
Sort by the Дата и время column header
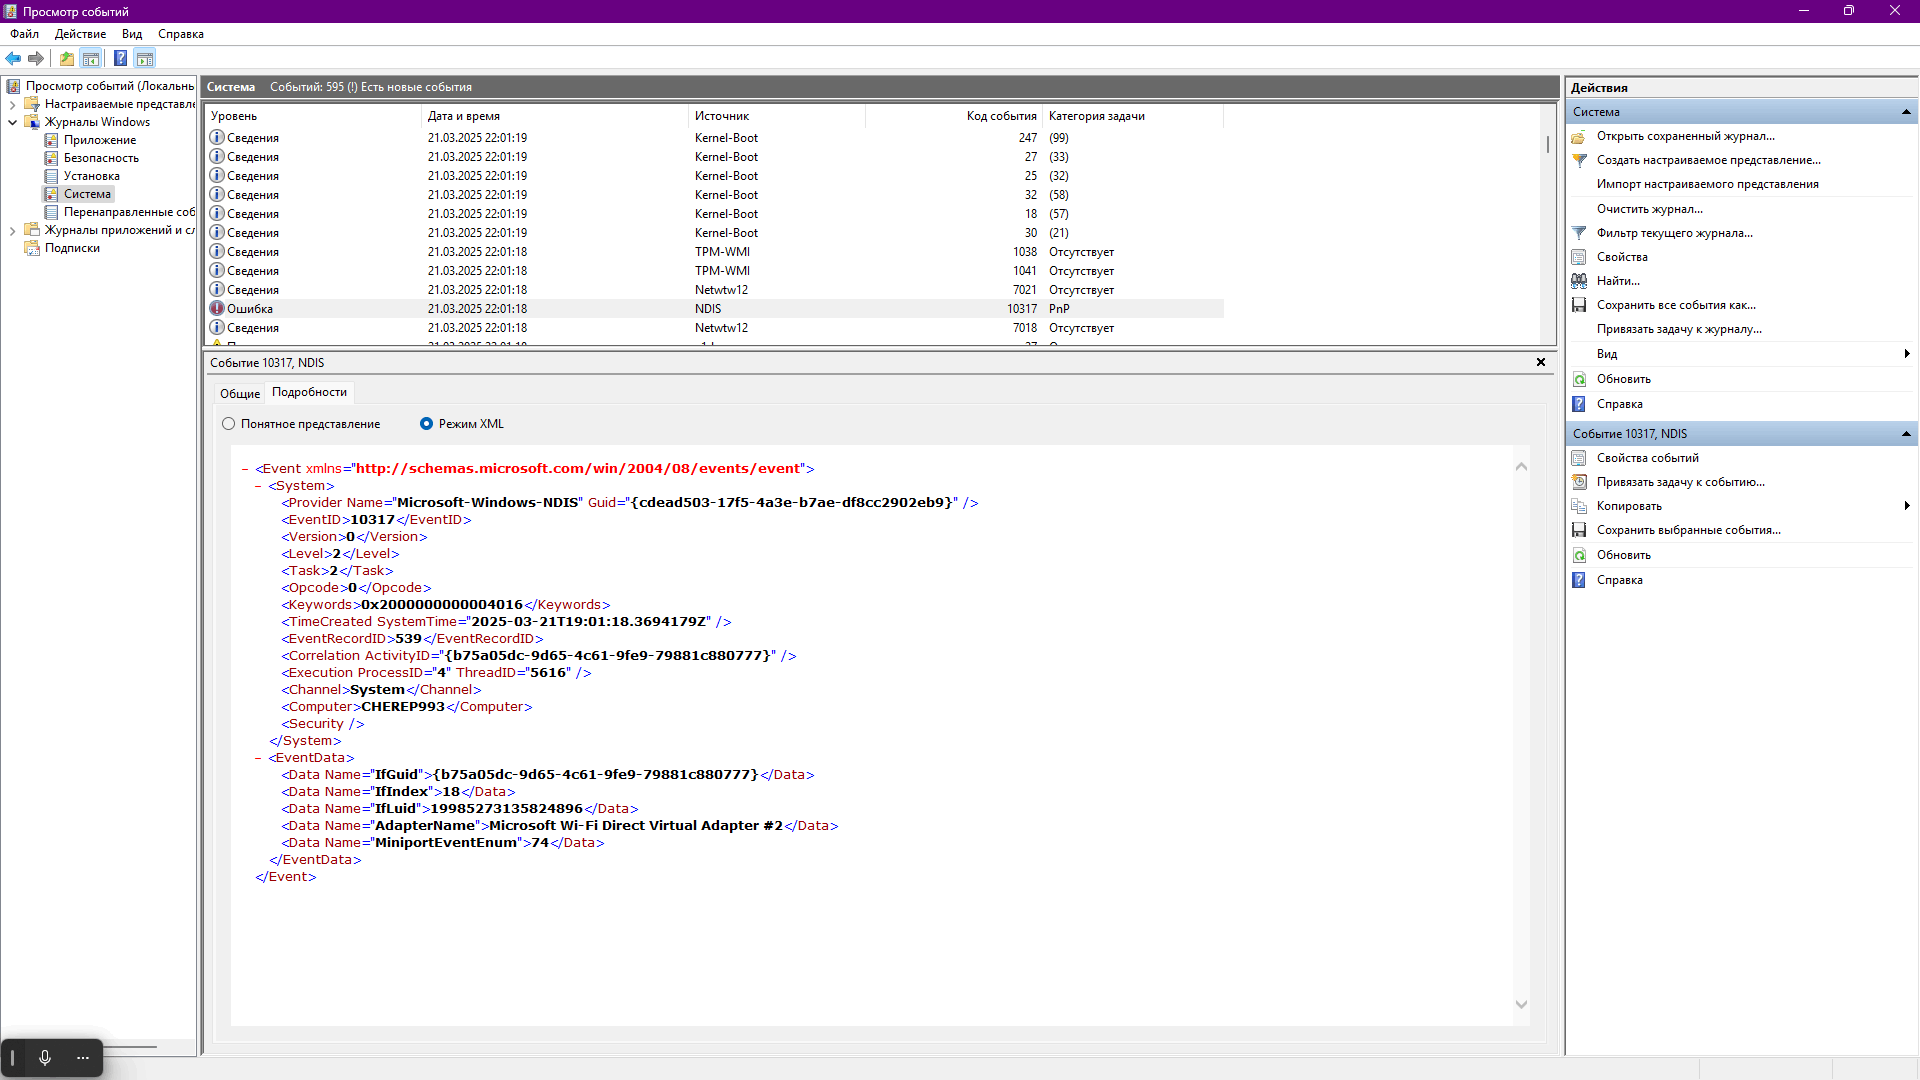click(555, 116)
